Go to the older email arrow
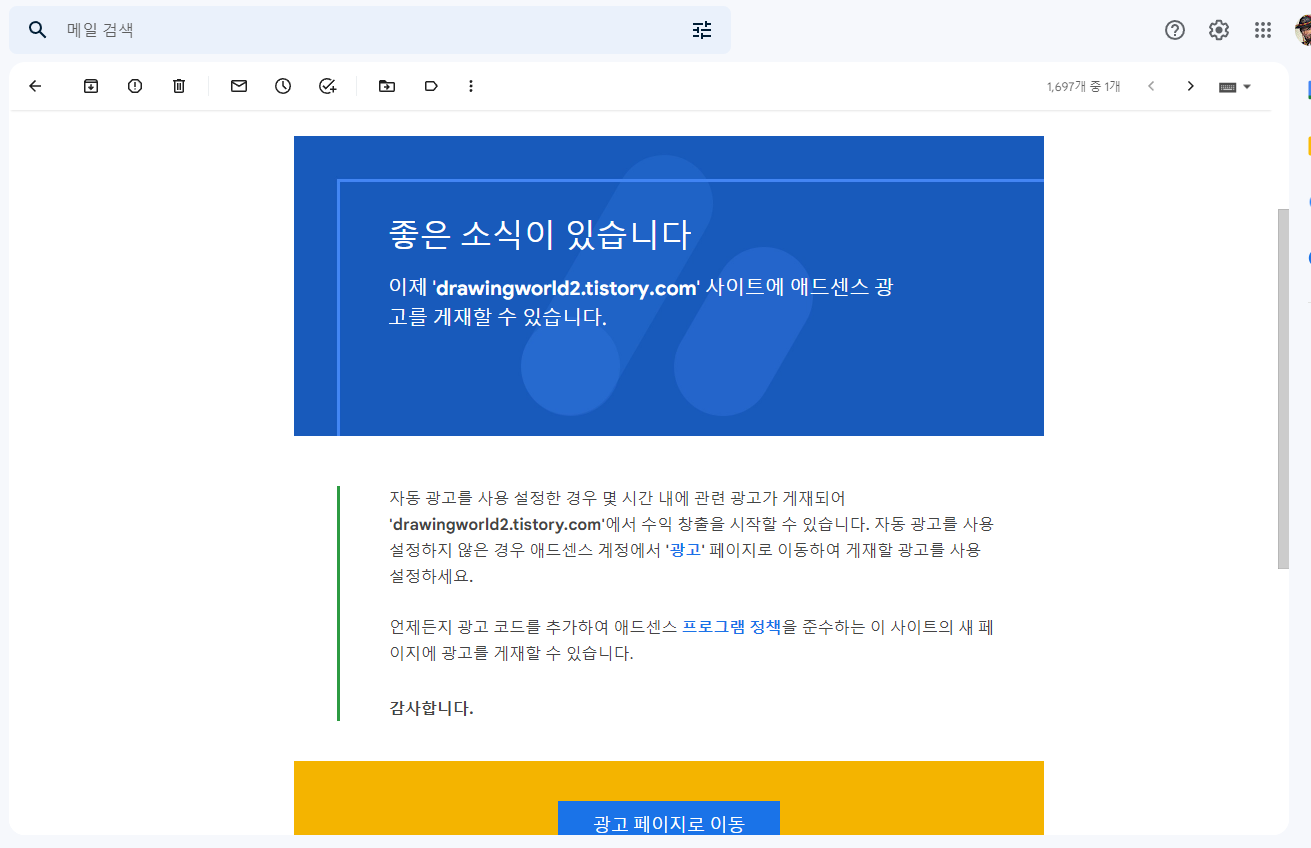 coord(1190,86)
